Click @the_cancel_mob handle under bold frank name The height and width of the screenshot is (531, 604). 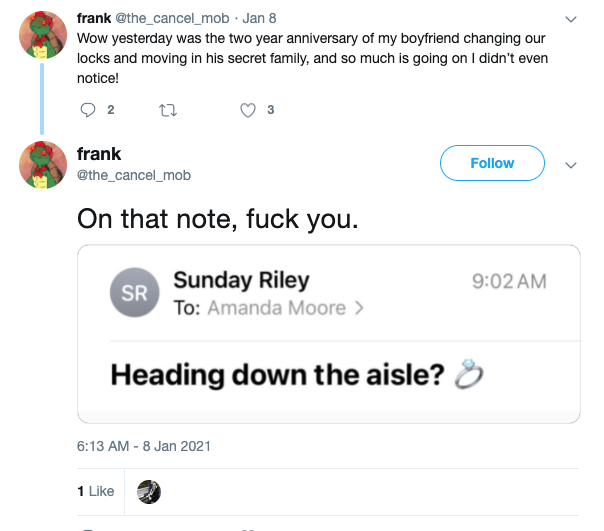pos(134,175)
